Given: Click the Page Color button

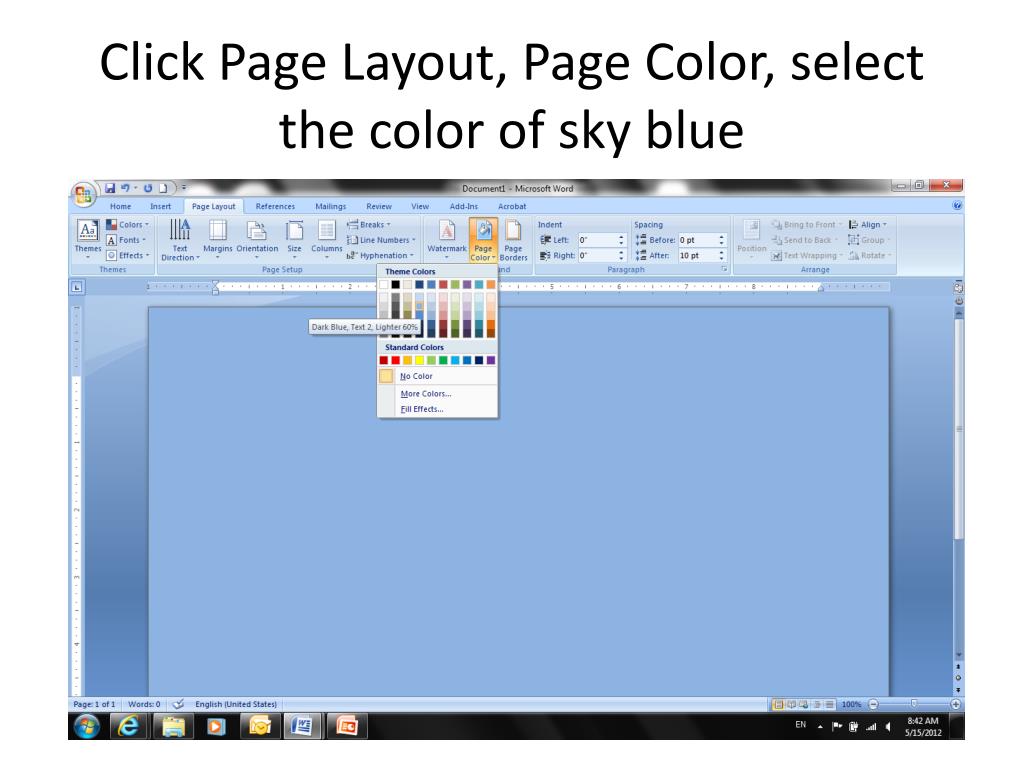Looking at the screenshot, I should pos(483,240).
